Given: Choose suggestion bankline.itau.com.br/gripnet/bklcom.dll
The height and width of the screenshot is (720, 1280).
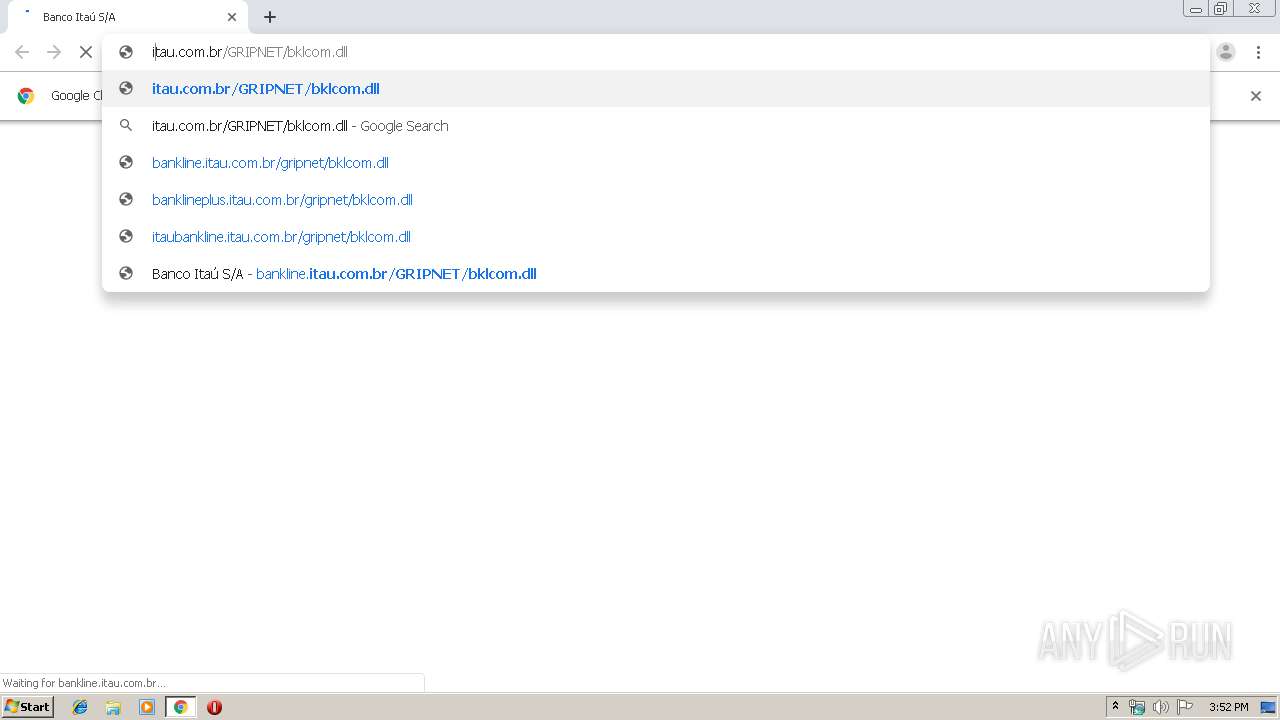Looking at the screenshot, I should click(656, 163).
